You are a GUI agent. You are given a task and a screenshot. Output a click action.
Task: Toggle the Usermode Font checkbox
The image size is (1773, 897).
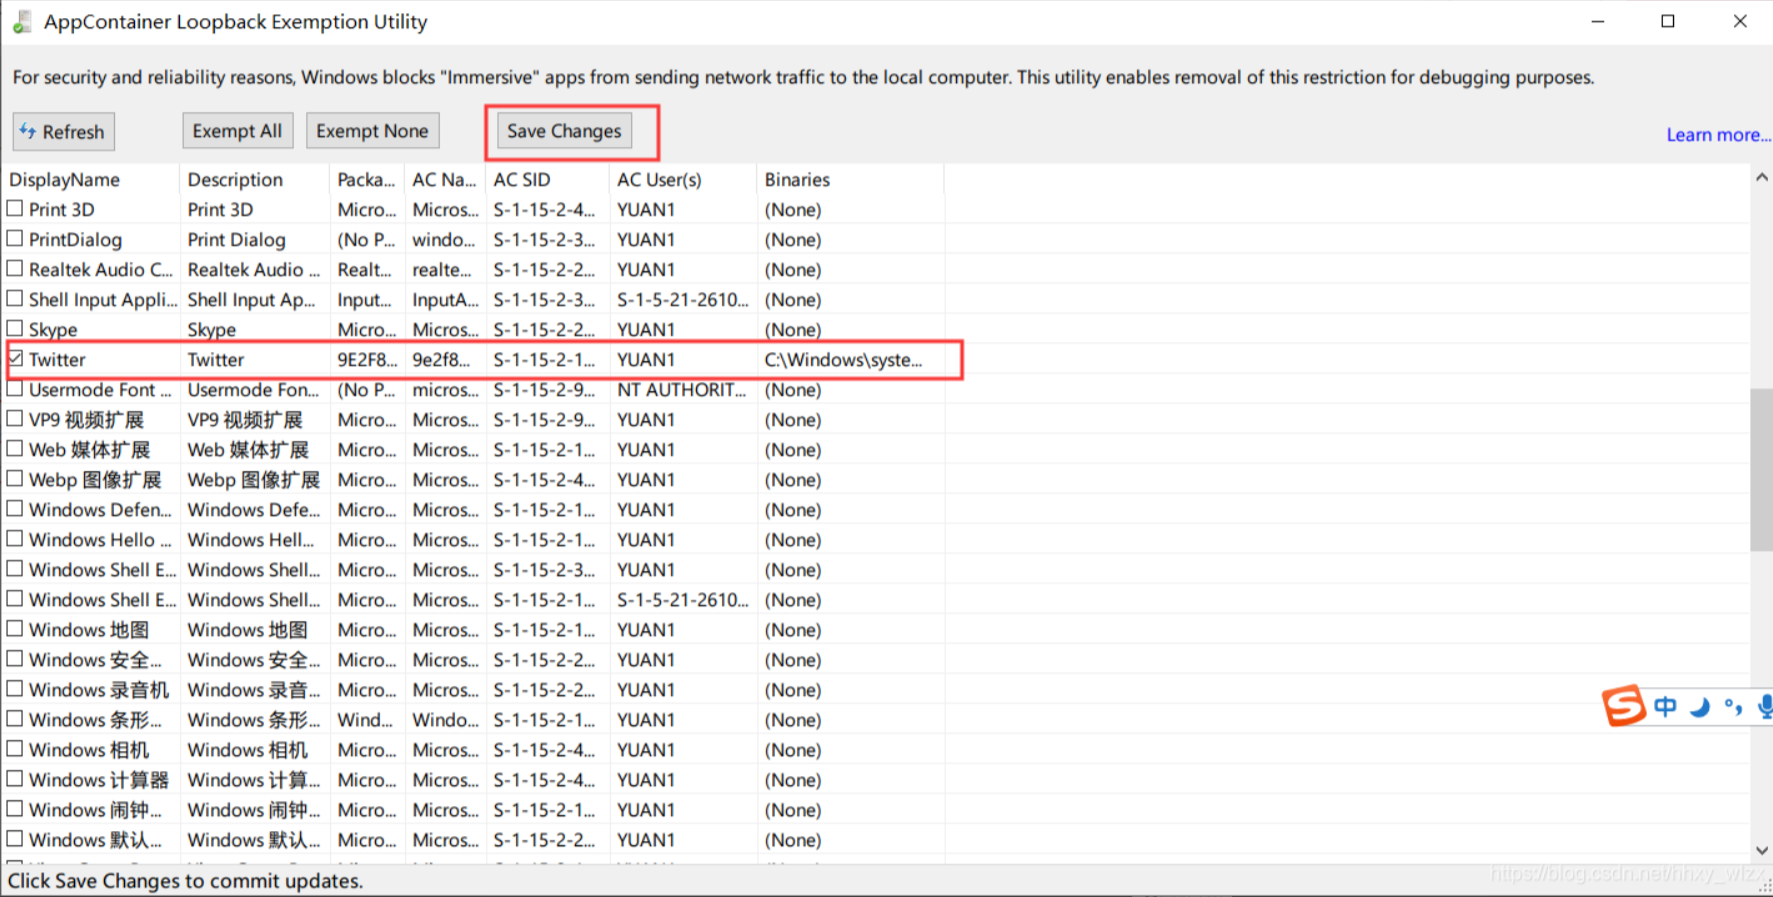click(x=15, y=389)
